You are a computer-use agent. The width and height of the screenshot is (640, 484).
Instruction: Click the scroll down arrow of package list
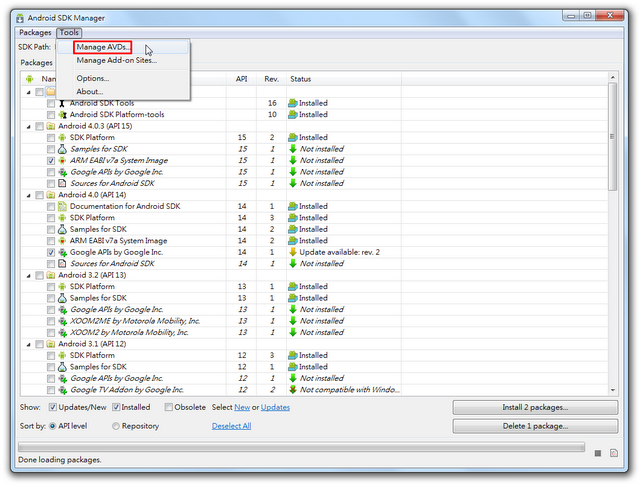pyautogui.click(x=612, y=390)
